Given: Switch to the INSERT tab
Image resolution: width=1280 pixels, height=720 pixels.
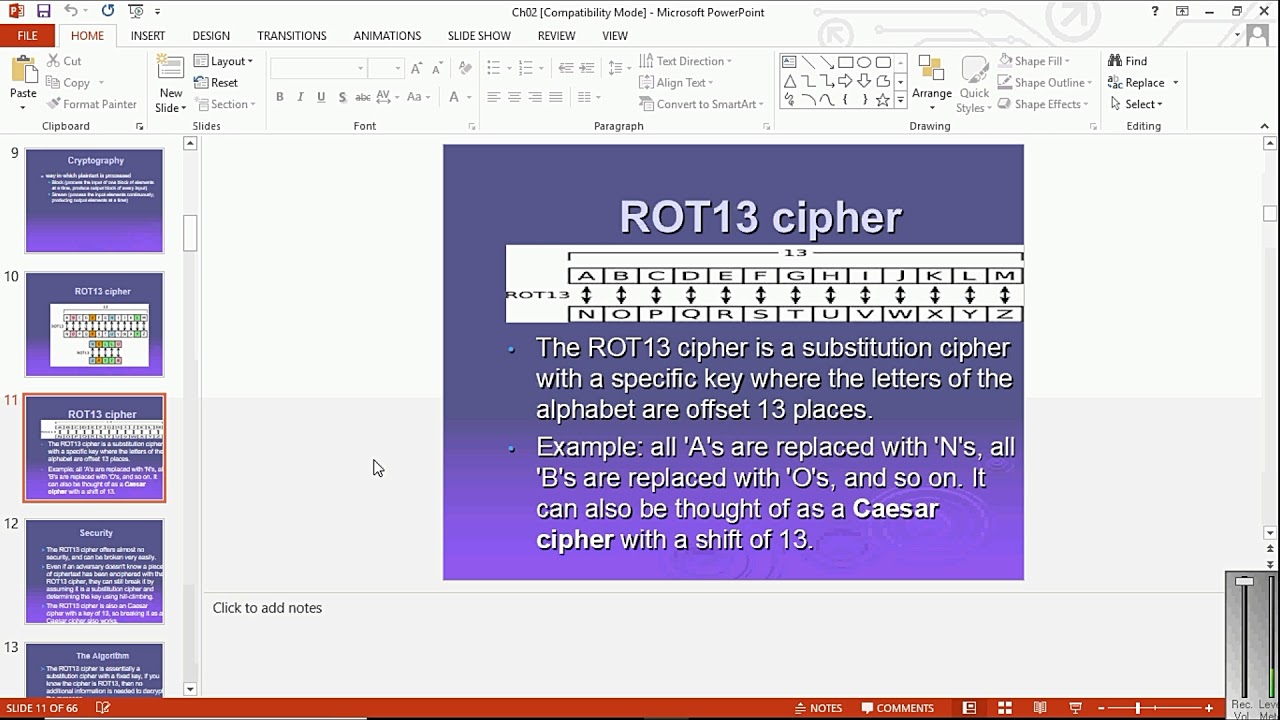Looking at the screenshot, I should pyautogui.click(x=148, y=35).
